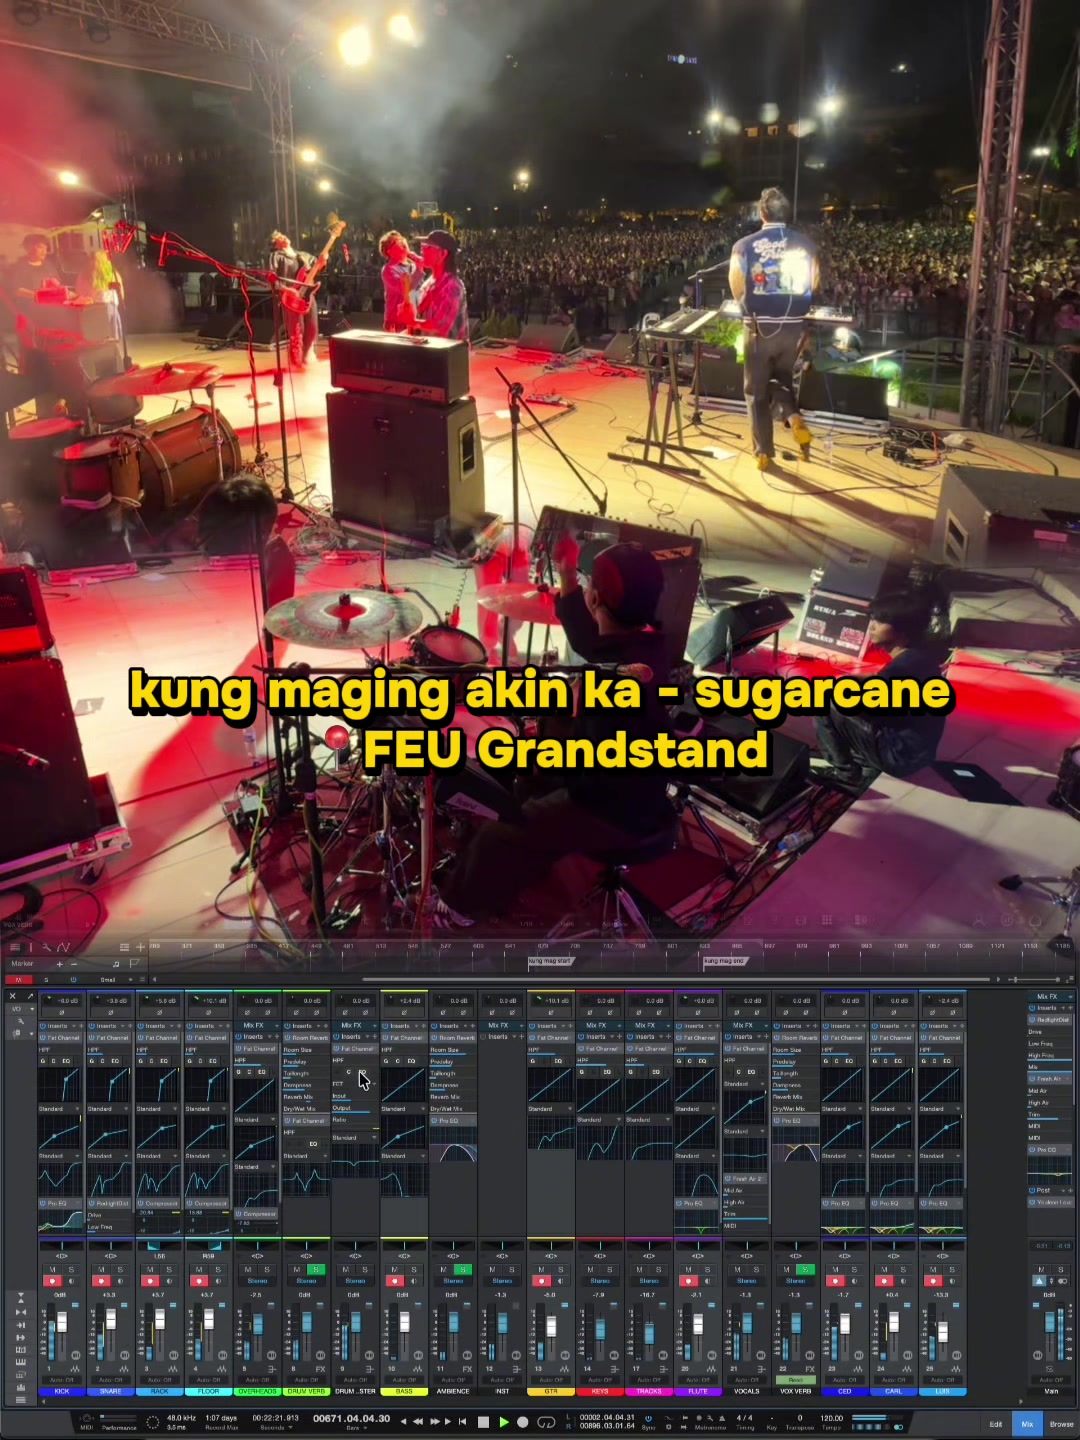Click FX channel icon on DRUM VERB
The height and width of the screenshot is (1440, 1080).
[320, 1368]
